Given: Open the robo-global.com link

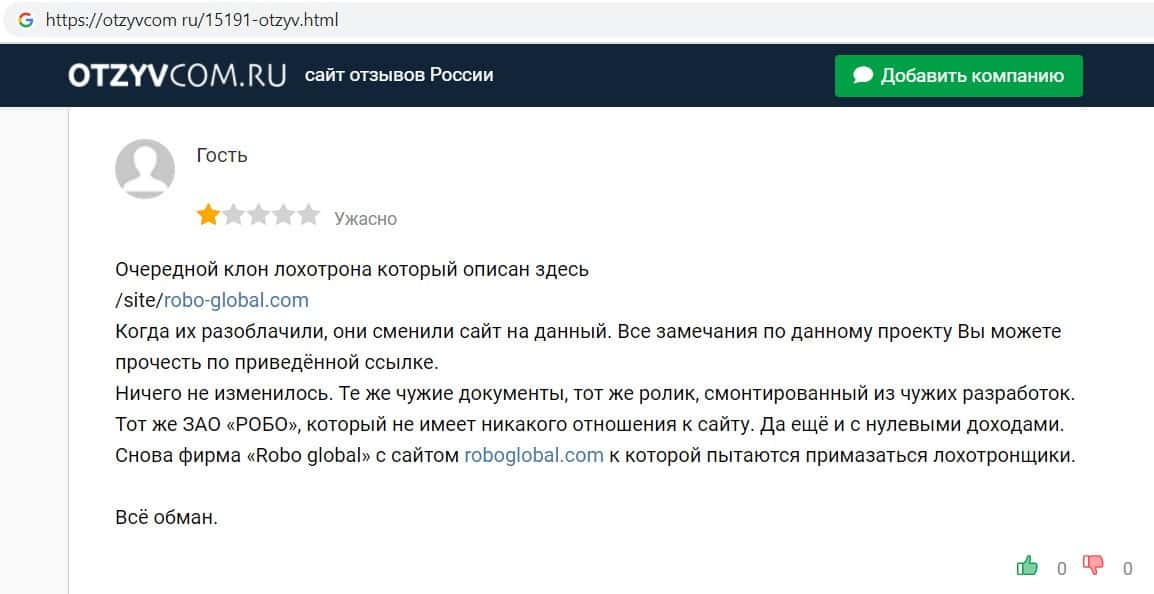Looking at the screenshot, I should point(236,300).
